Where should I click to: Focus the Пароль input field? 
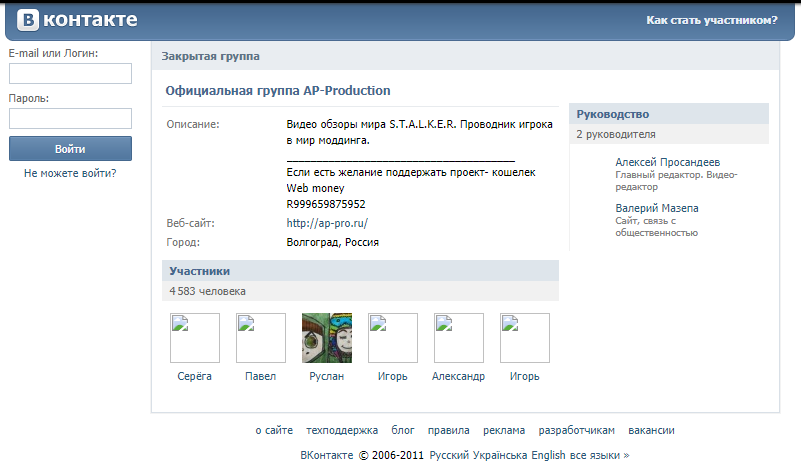pos(70,119)
